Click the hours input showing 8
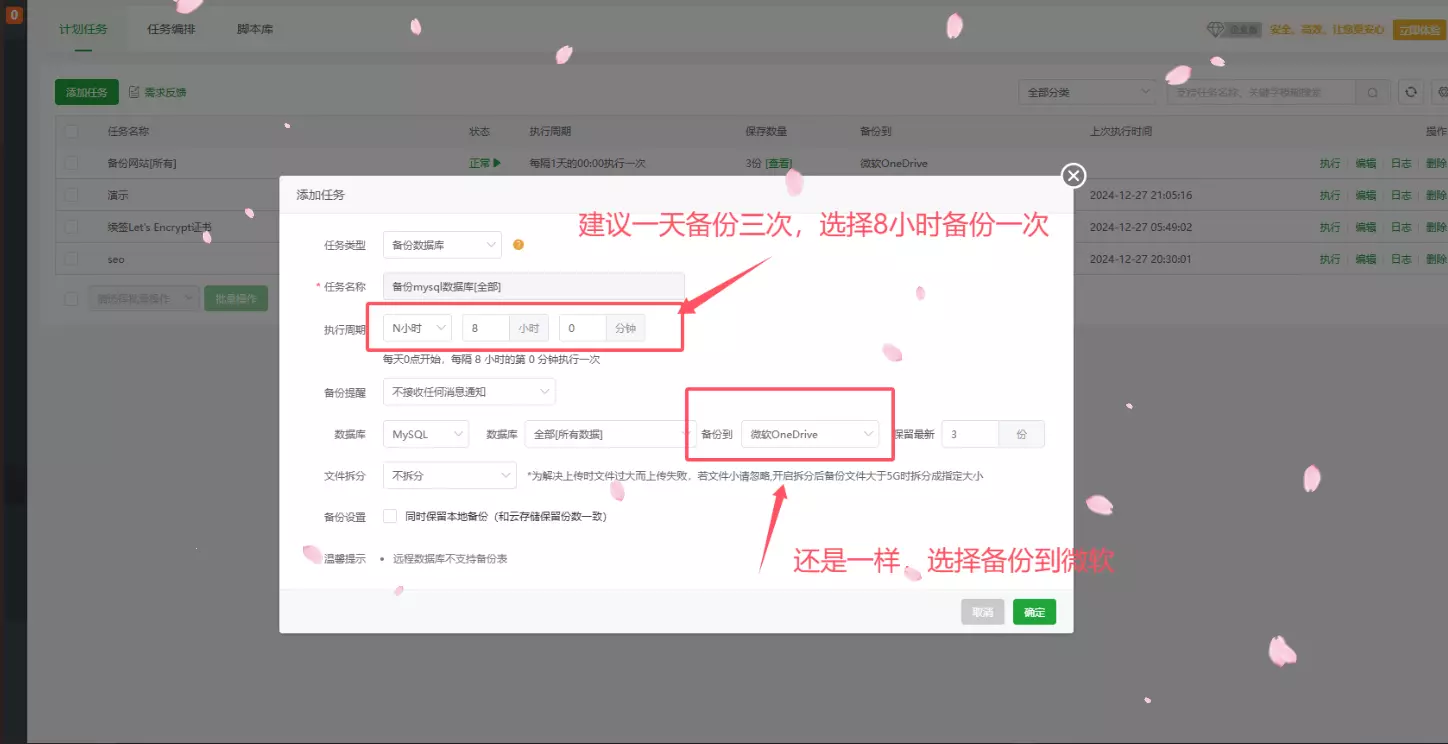This screenshot has width=1448, height=744. (x=486, y=327)
